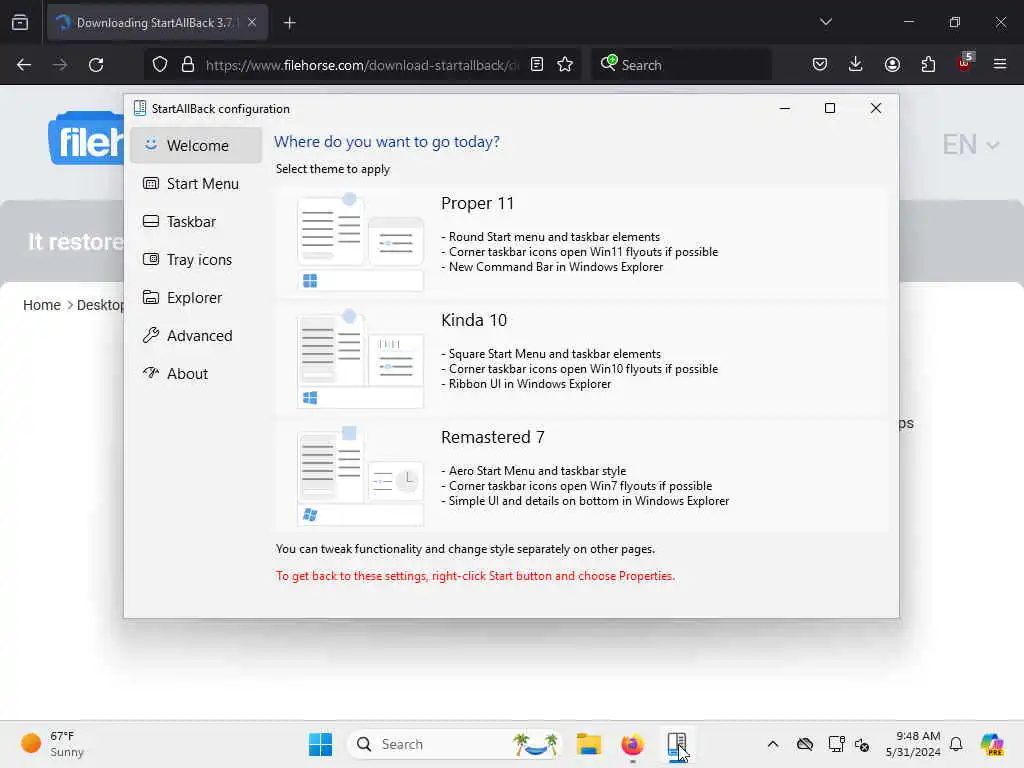
Task: Open the weather widget showing 67°F Sunny
Action: 52,744
